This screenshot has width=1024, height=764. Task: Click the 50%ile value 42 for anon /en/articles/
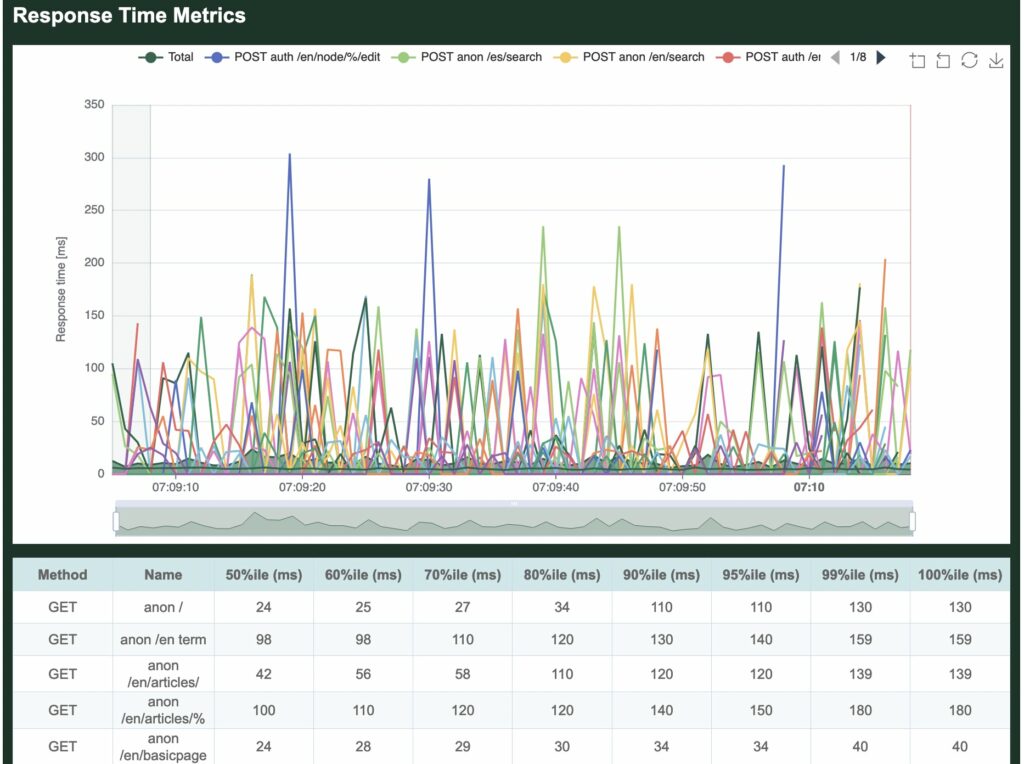click(x=264, y=674)
